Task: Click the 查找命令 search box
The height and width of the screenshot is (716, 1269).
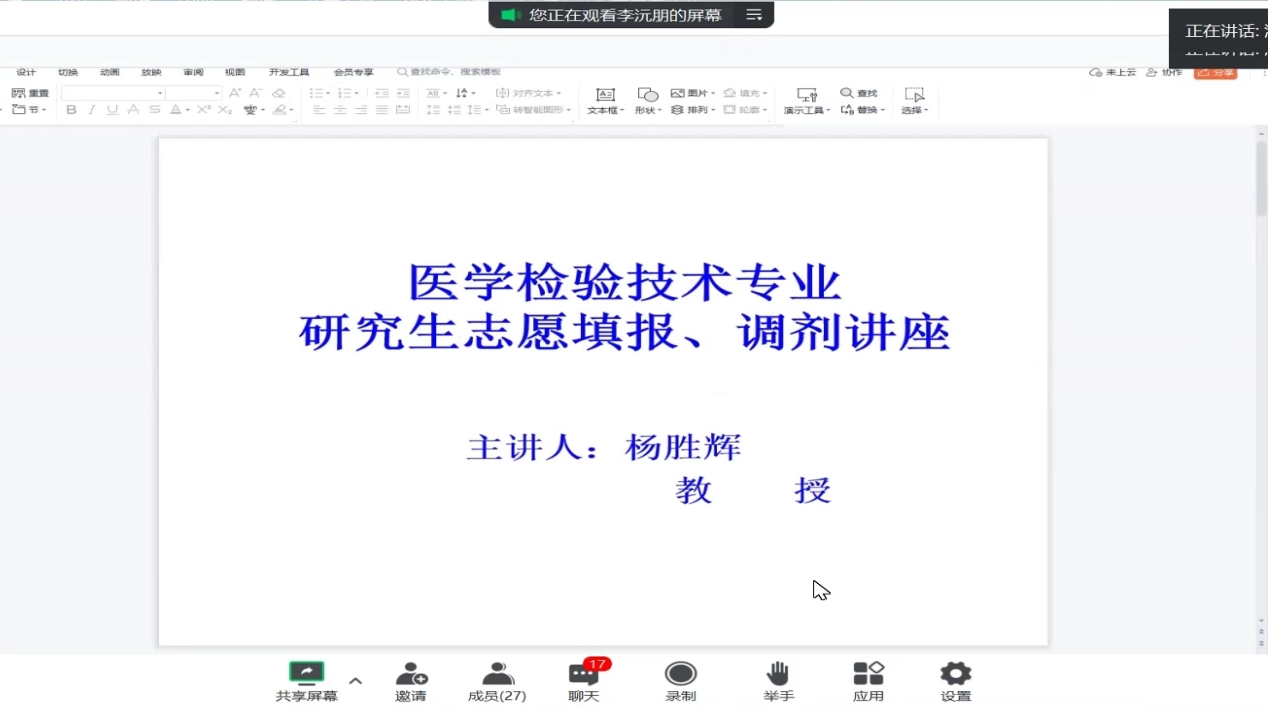Action: (450, 72)
